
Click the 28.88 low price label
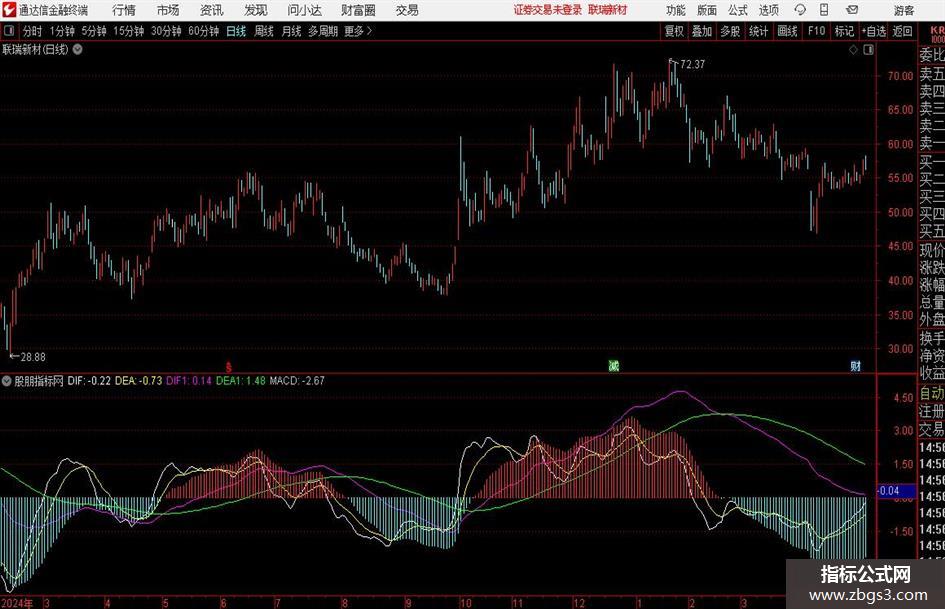pos(33,357)
